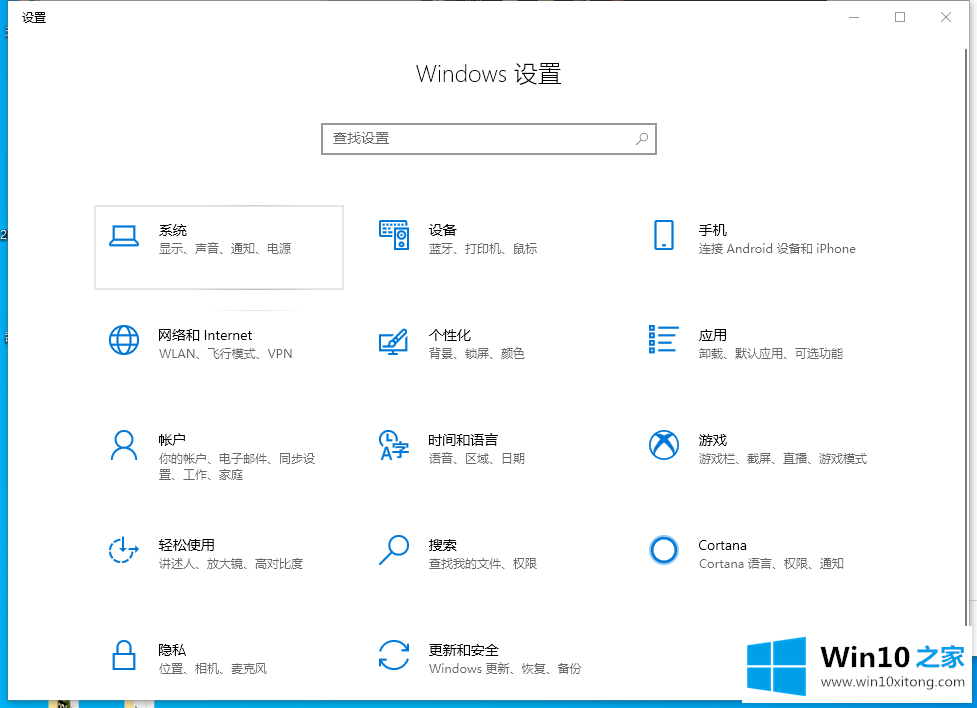
Task: Click the text 位置、相机、麦克风
Action: pyautogui.click(x=213, y=669)
